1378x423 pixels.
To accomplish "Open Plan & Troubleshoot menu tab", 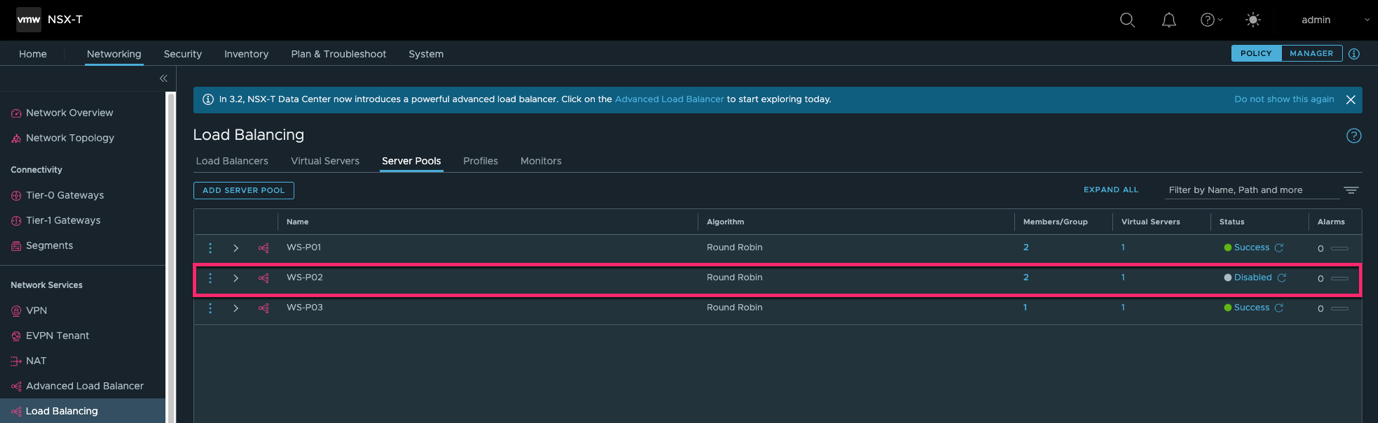I will pyautogui.click(x=338, y=54).
